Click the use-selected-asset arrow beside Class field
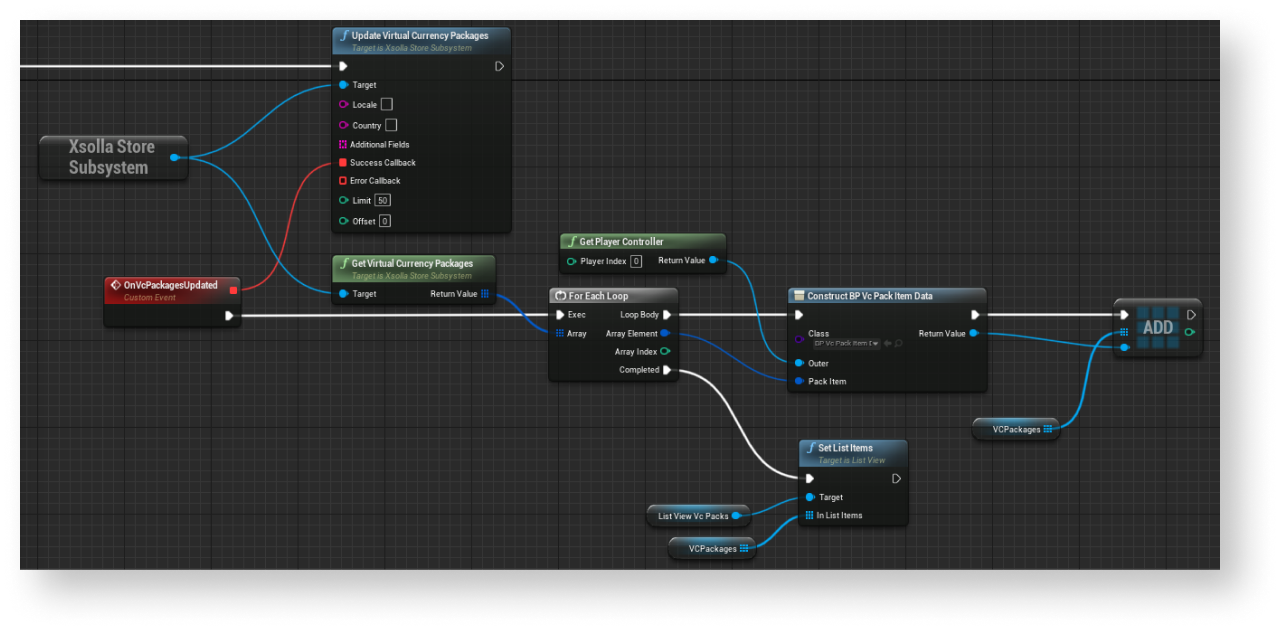This screenshot has height=630, width=1280. (887, 343)
